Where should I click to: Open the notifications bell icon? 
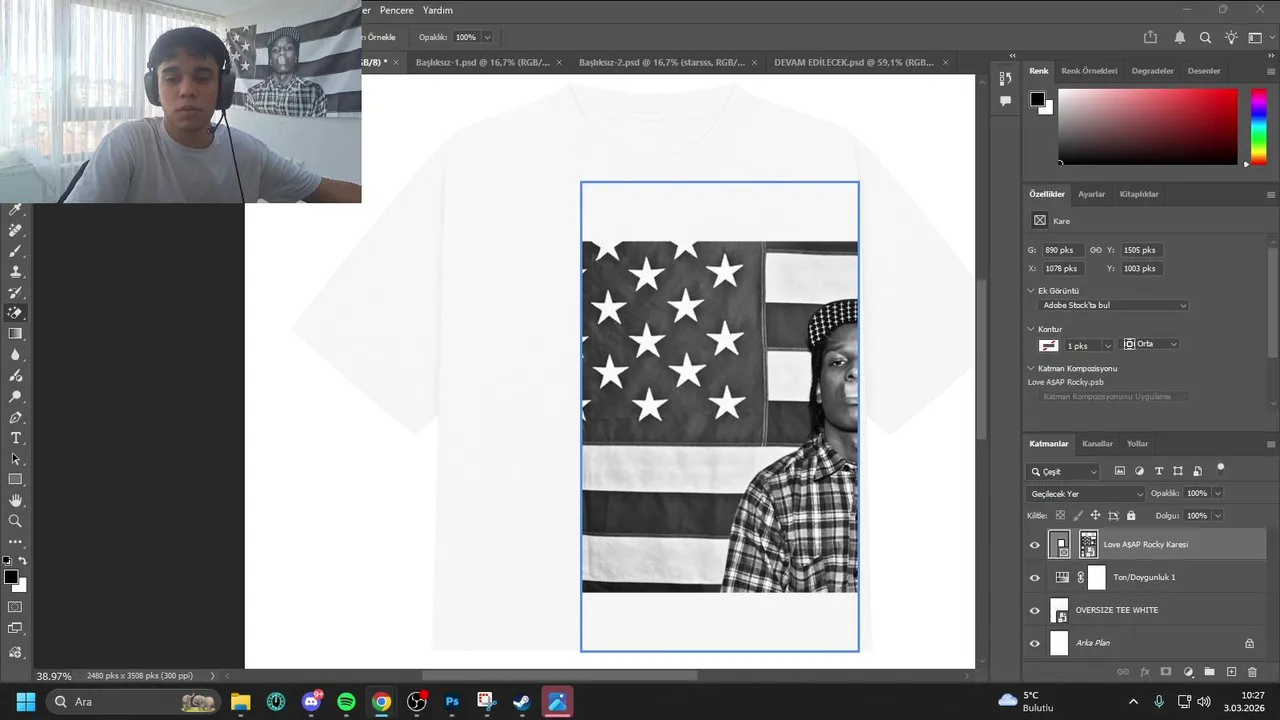(1180, 37)
